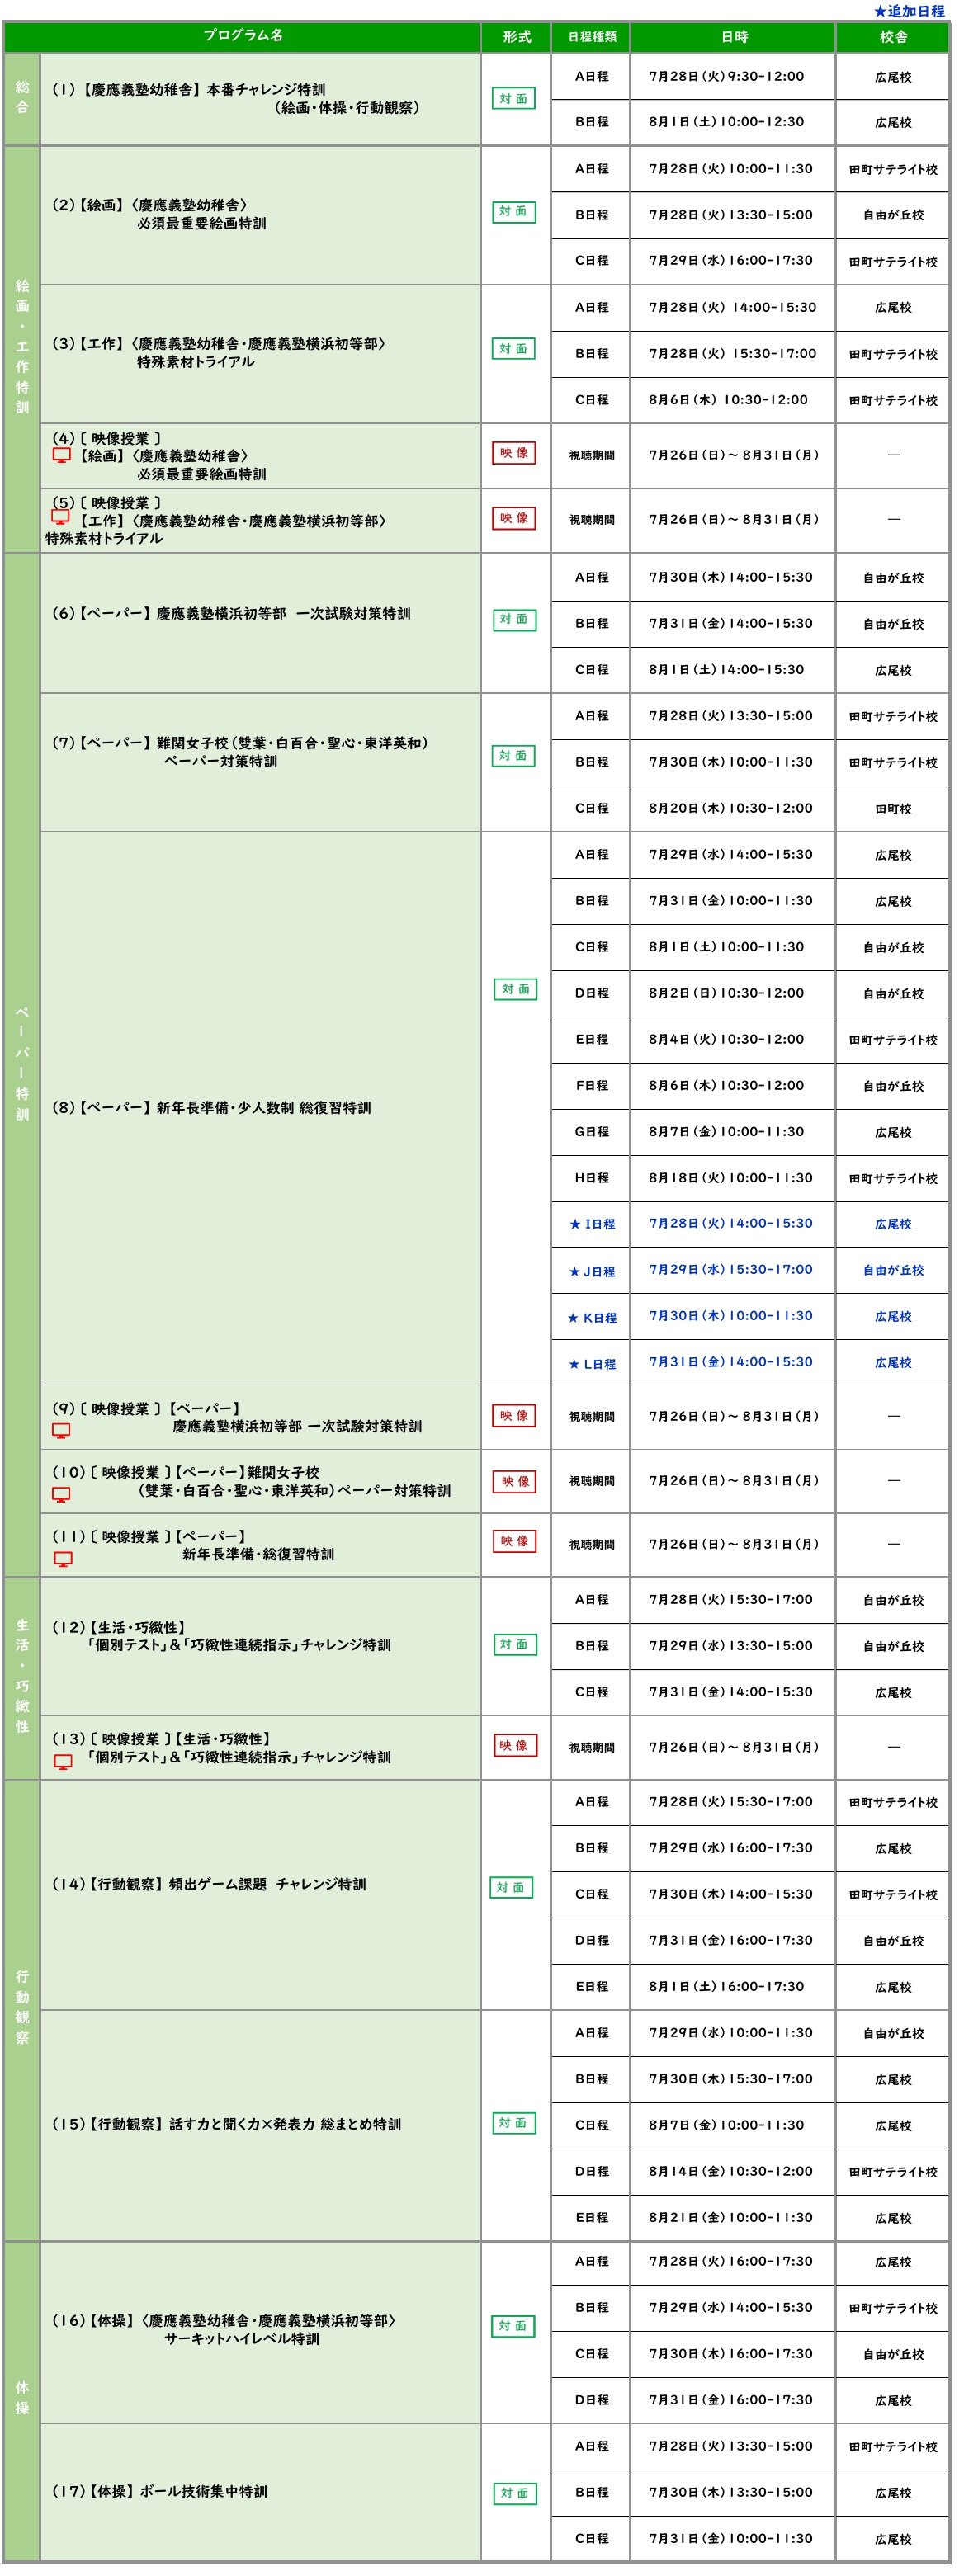Click the 総合 category sidebar cell

[22, 98]
